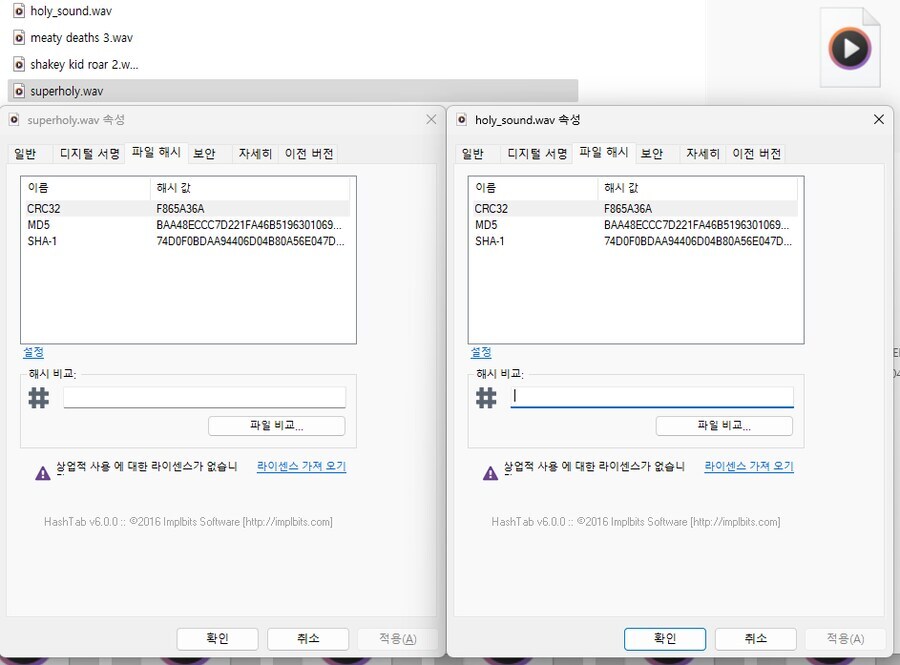
Task: Open 이전 버전 tab in holy_sound.wav properties
Action: tap(757, 153)
